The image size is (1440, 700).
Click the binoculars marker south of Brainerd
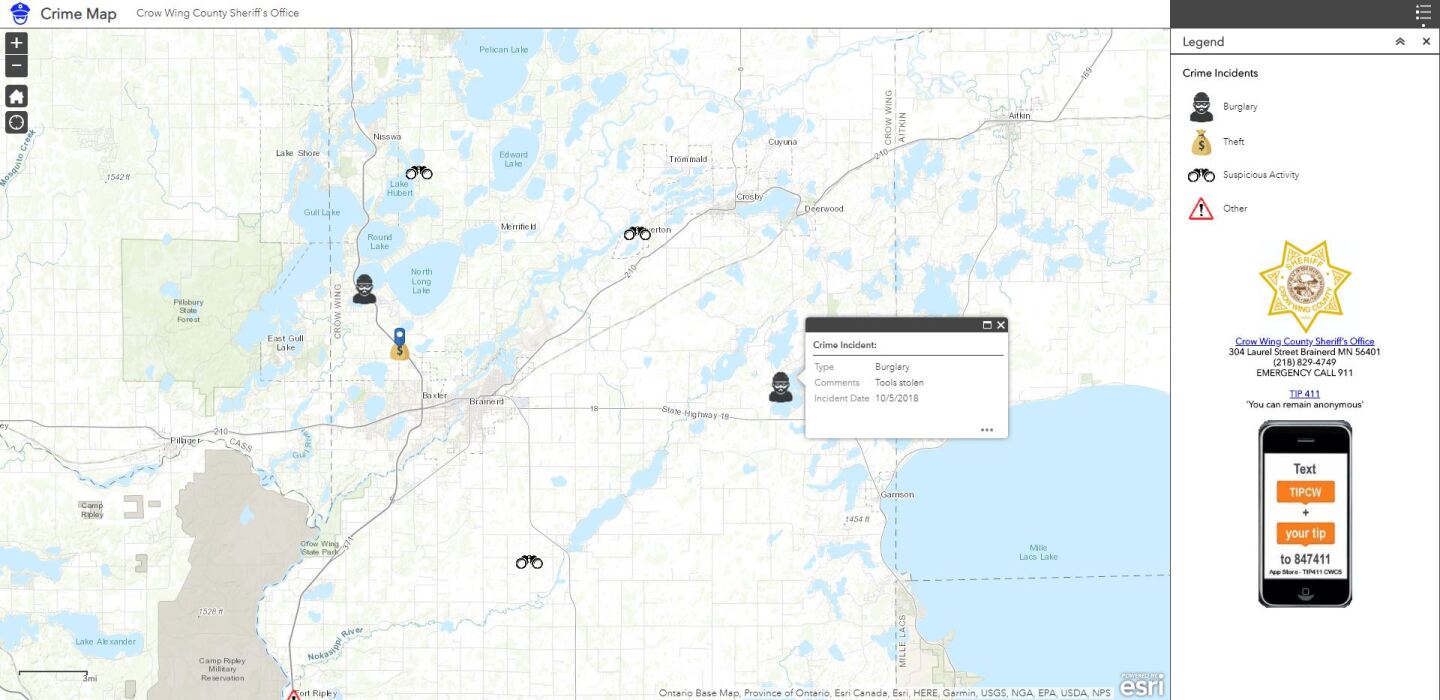coord(529,562)
